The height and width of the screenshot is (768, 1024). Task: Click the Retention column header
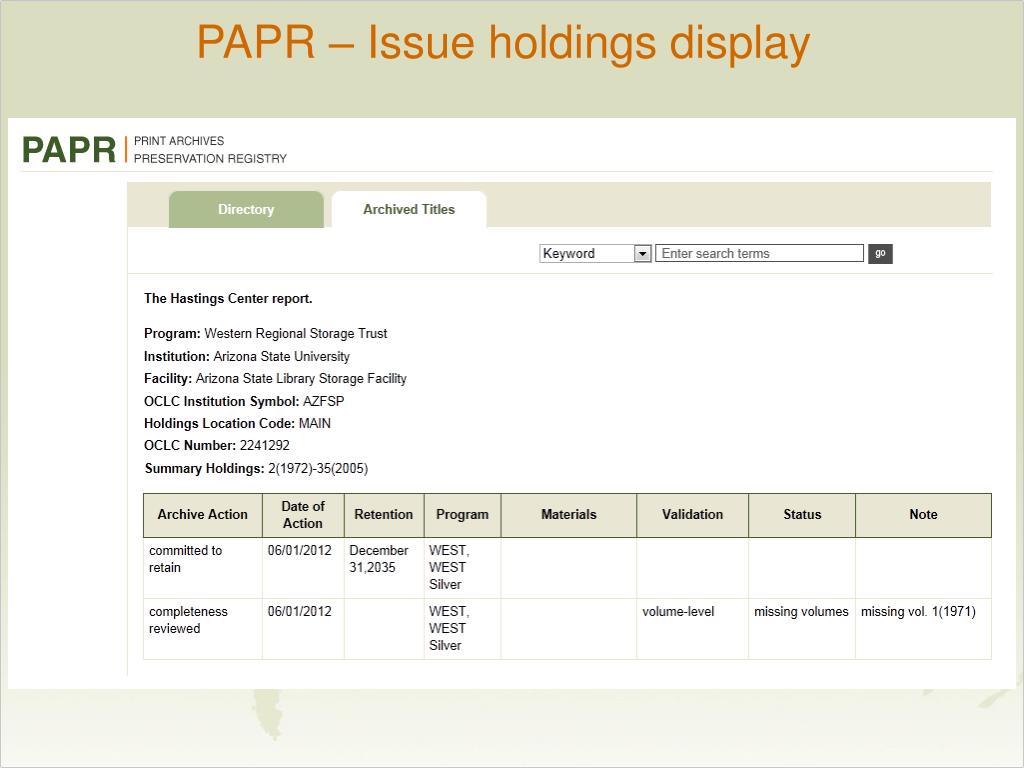point(384,515)
